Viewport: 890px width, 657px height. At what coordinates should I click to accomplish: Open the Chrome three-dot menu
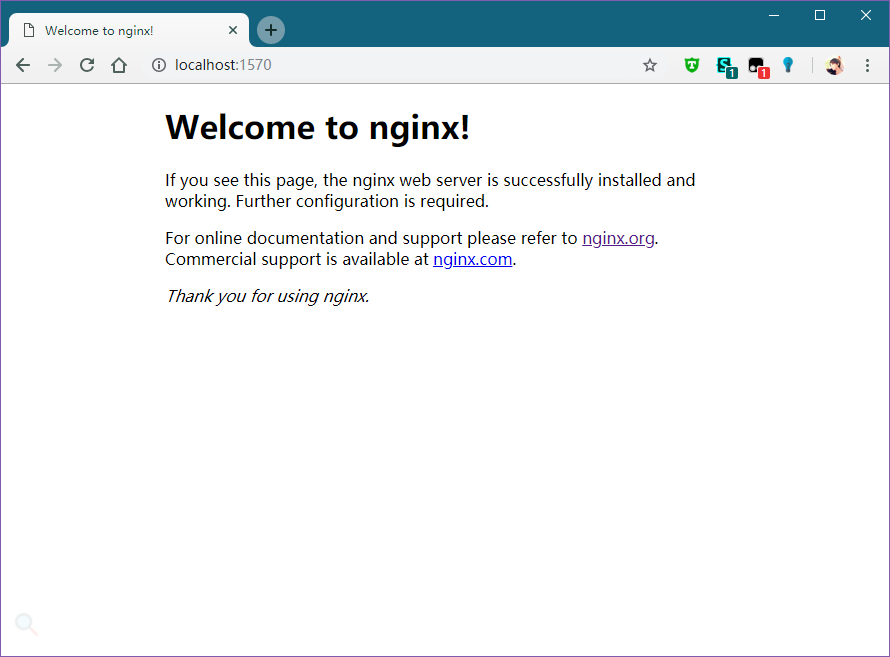pos(867,65)
